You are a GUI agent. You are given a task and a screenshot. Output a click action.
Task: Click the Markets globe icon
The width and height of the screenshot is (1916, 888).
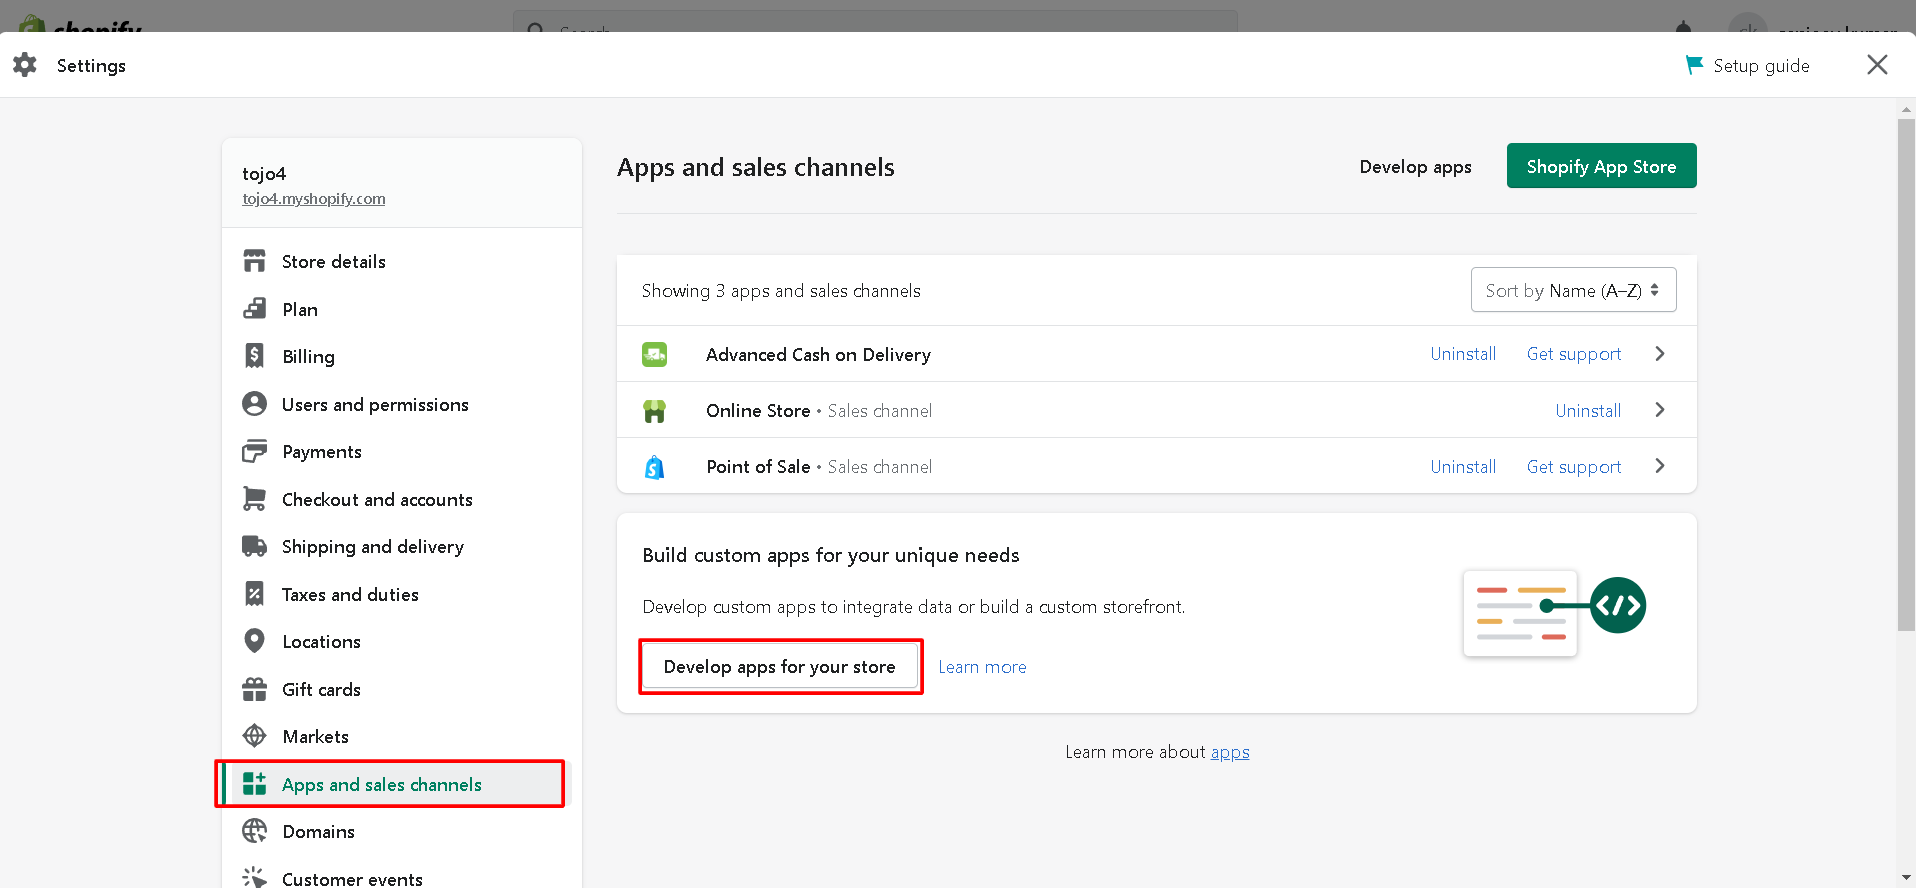pos(255,736)
